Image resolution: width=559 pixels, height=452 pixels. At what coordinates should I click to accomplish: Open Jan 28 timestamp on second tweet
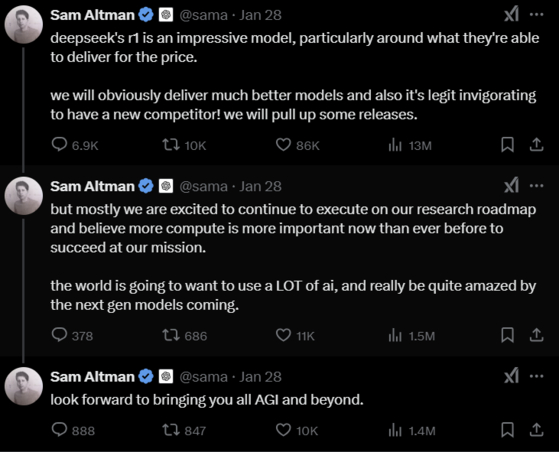tap(260, 186)
